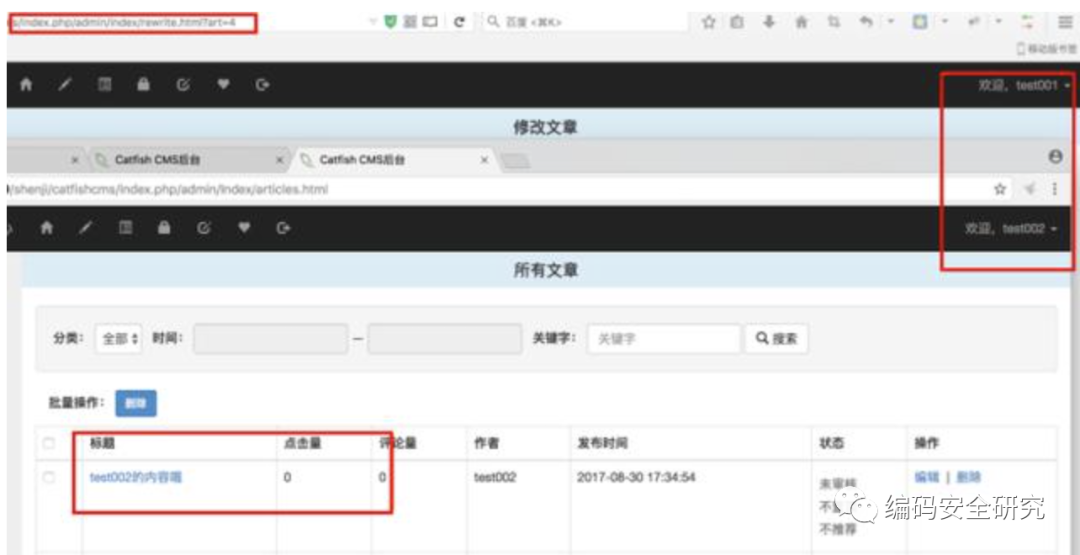Screen dimensions: 1080x555
Task: Open the list page icon in test002's navbar
Action: coord(125,228)
